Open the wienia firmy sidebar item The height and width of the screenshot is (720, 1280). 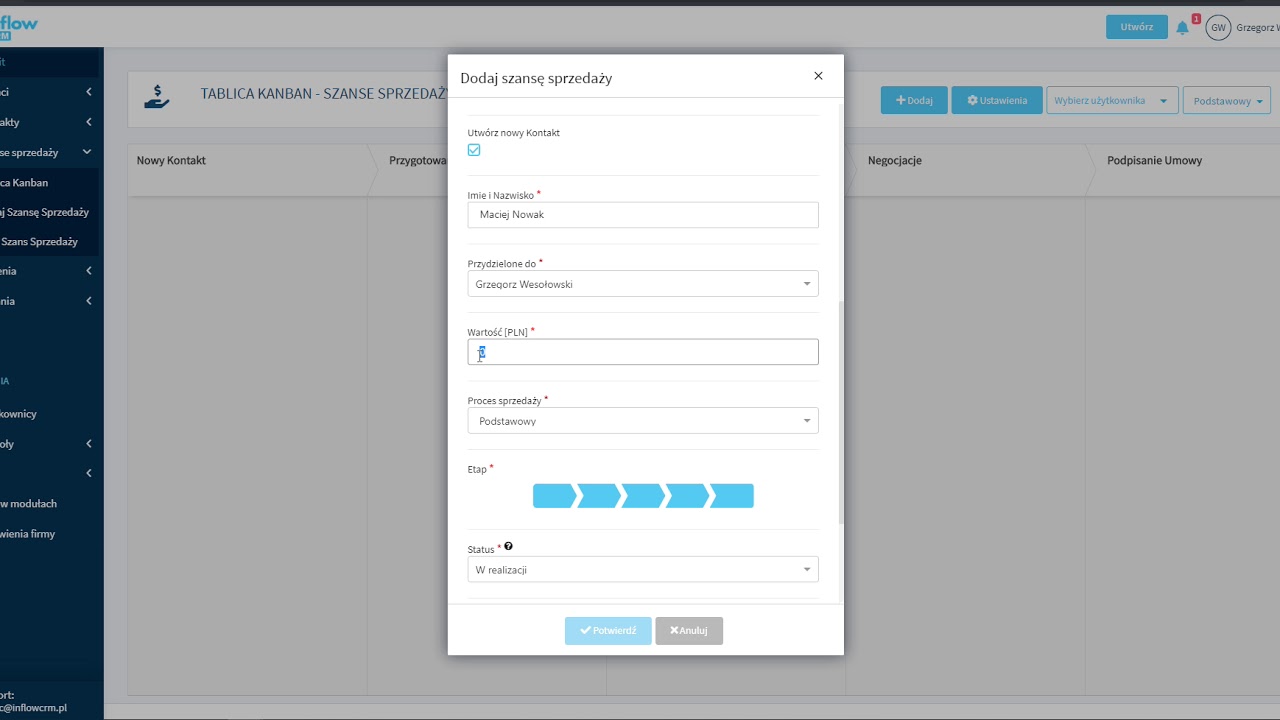(x=28, y=534)
